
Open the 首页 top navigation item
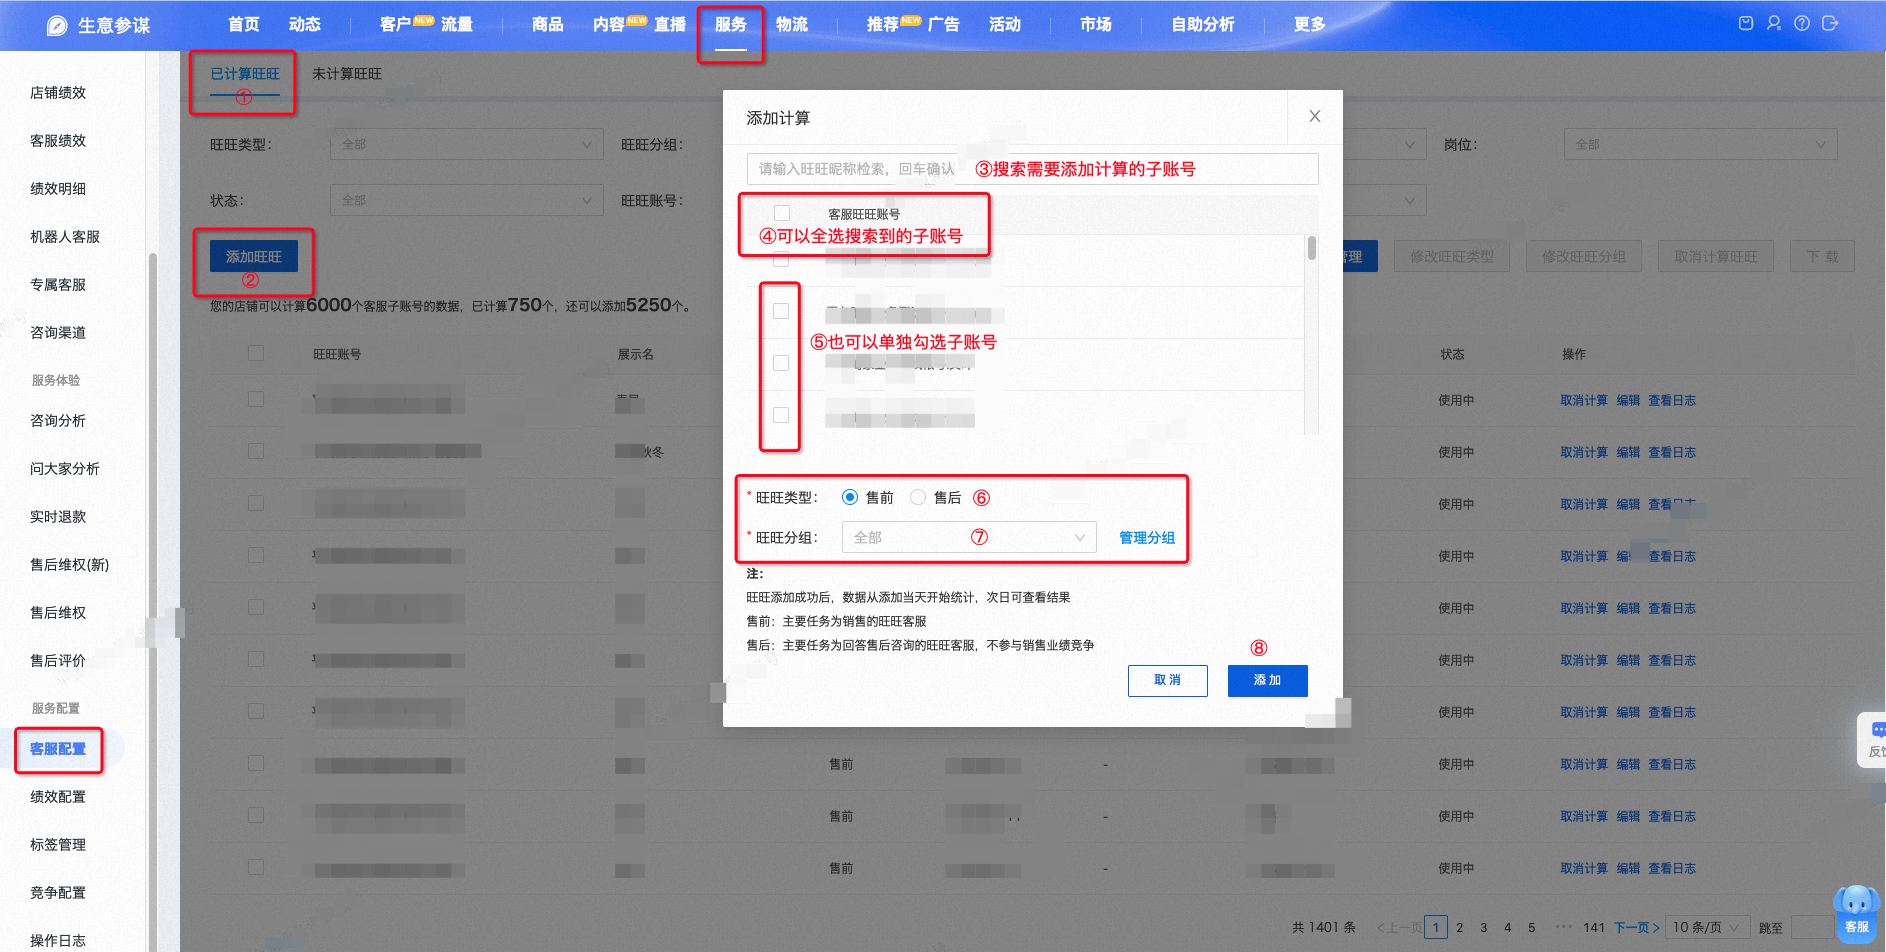click(x=244, y=25)
